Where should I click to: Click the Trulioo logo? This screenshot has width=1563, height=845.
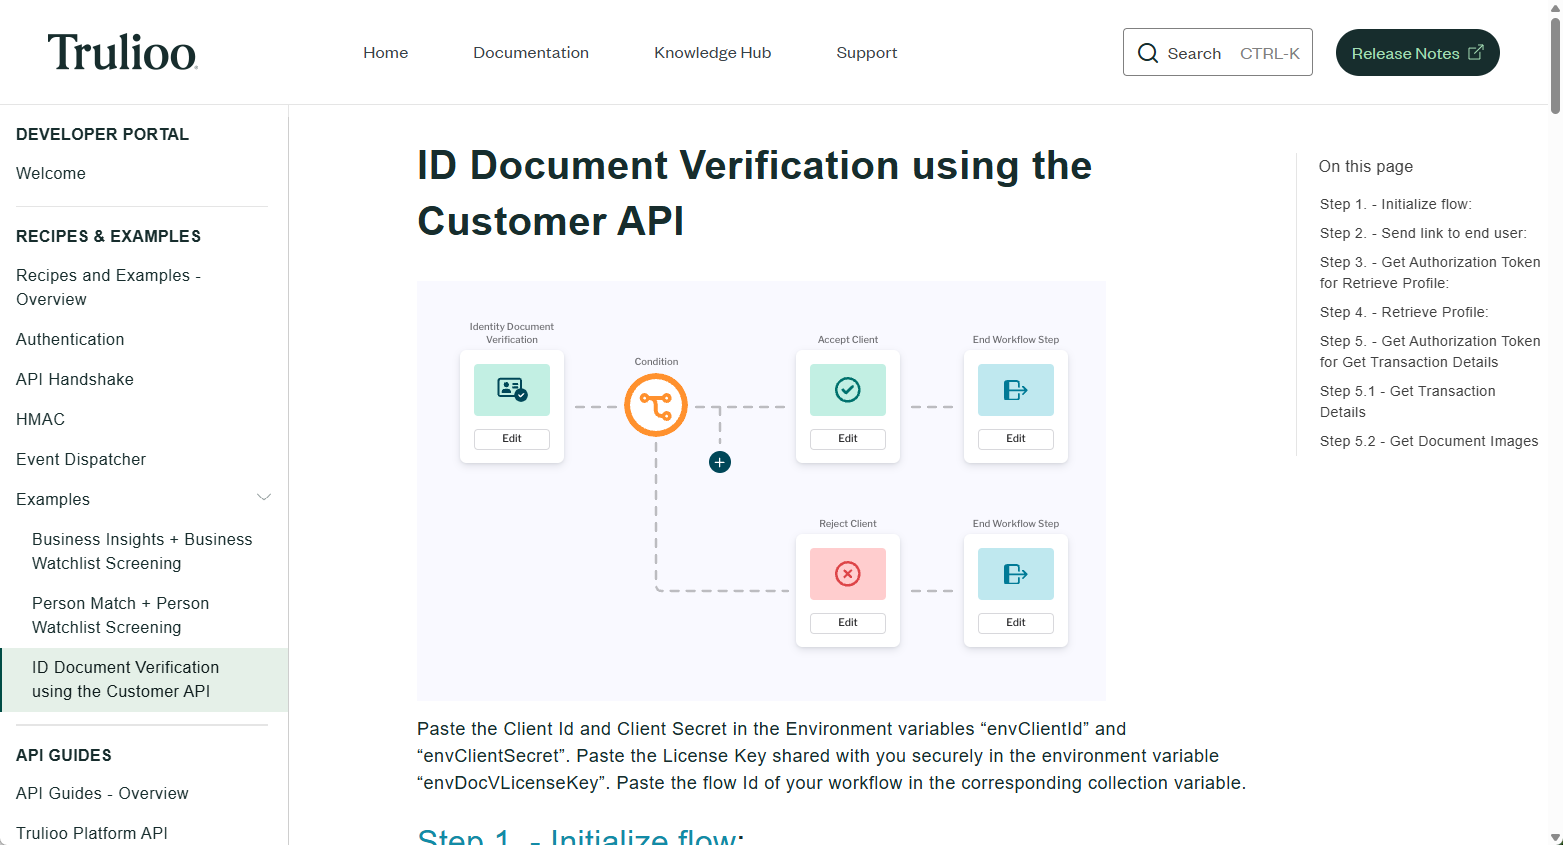(122, 52)
